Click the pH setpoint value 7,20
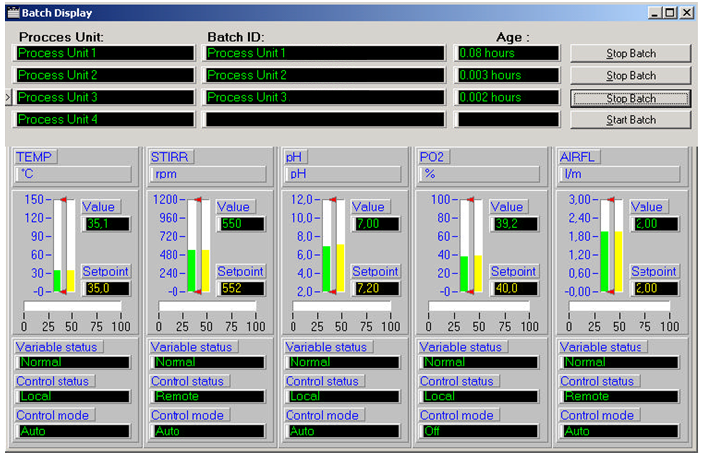The height and width of the screenshot is (456, 702). [372, 288]
